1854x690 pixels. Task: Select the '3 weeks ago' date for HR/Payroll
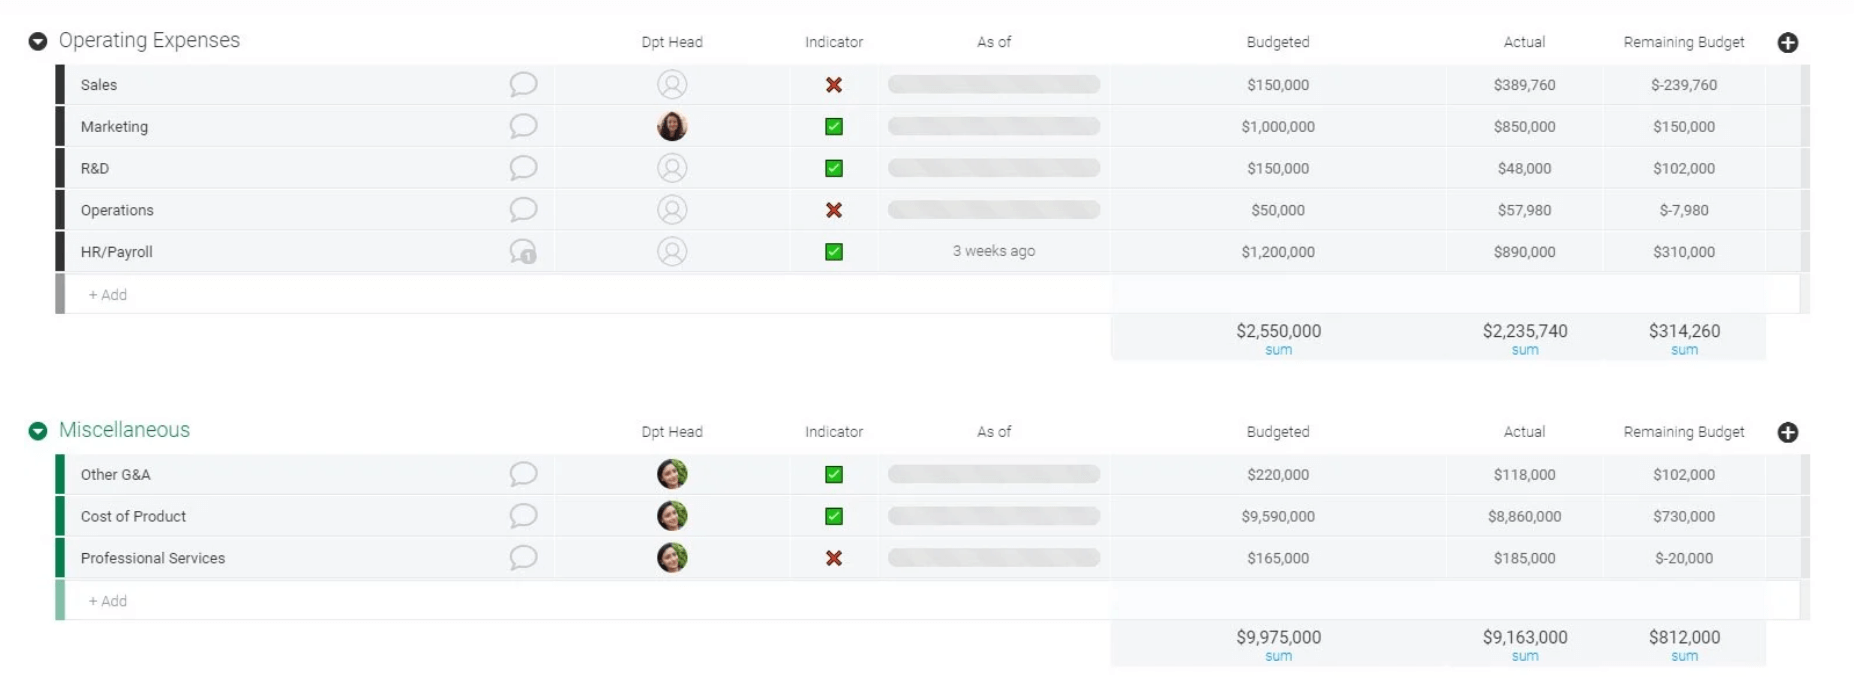(993, 251)
